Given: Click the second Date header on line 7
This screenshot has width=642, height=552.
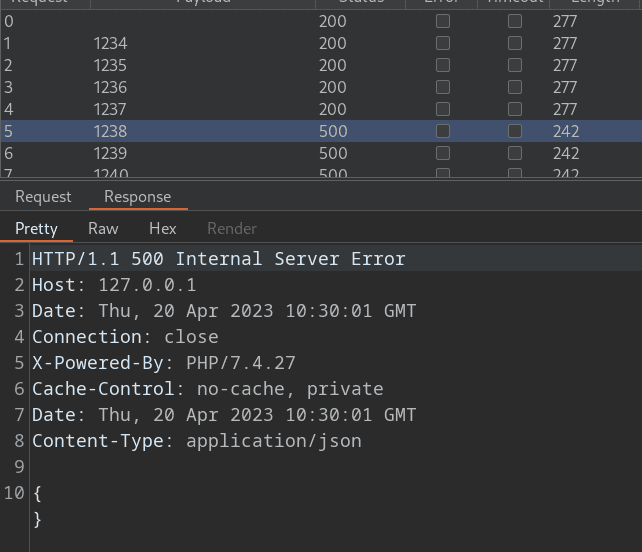Looking at the screenshot, I should point(224,415).
